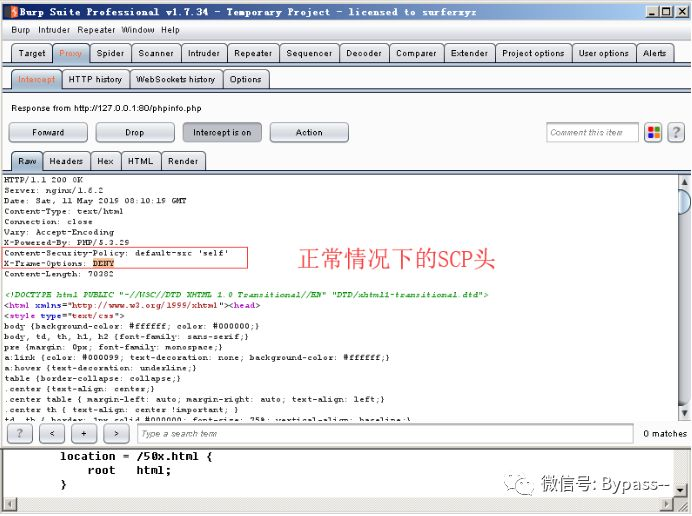692x516 pixels.
Task: Click the 'X-Powered-By: PHP' header line
Action: pyautogui.click(x=66, y=242)
